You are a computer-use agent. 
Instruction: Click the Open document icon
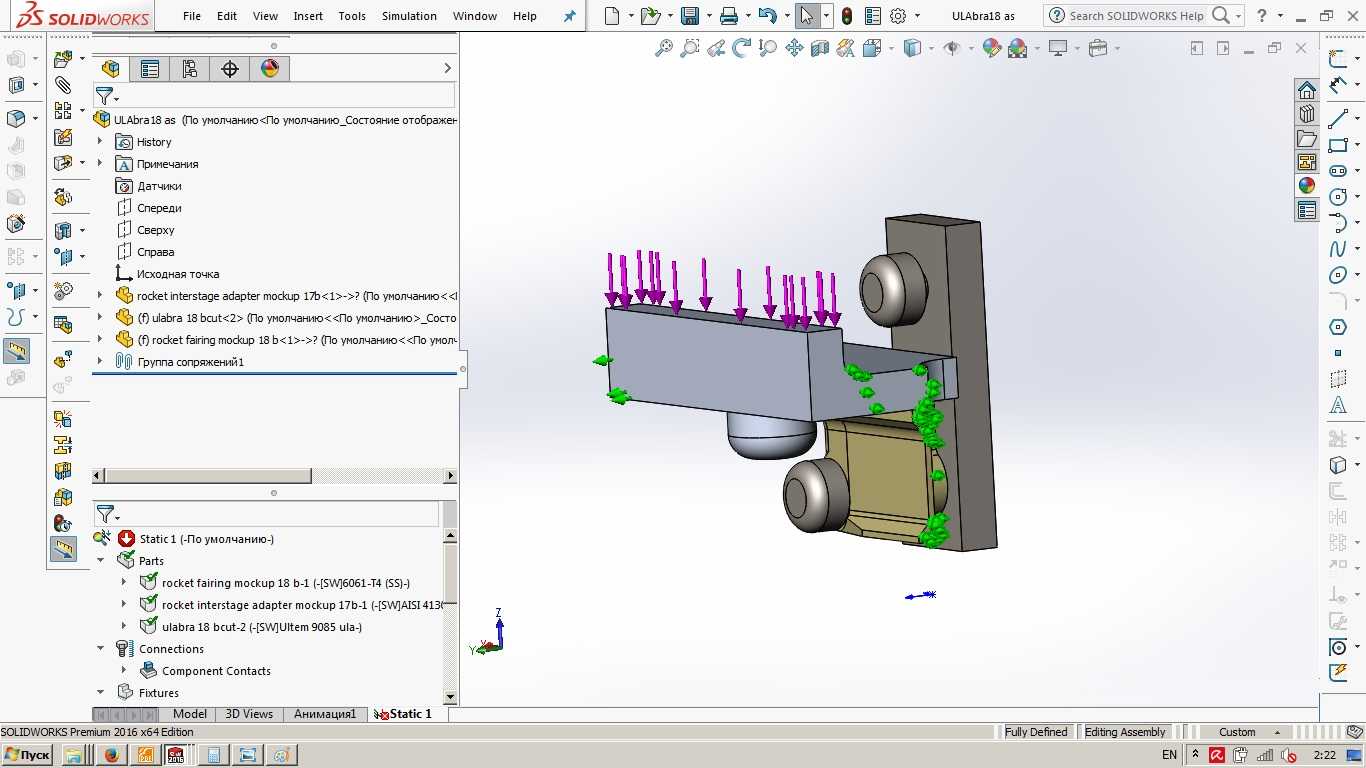click(x=650, y=16)
